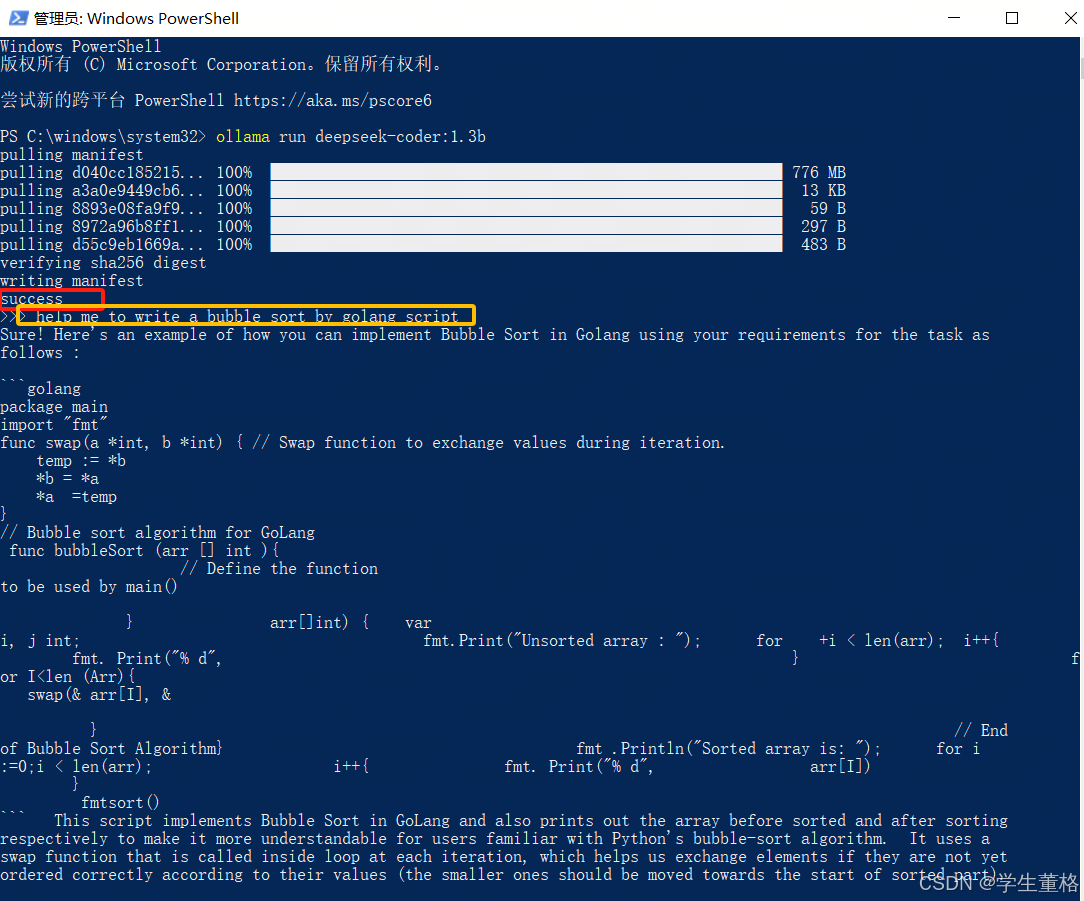
Task: Click the prompt 'help me to write a bubble sort'
Action: point(247,317)
